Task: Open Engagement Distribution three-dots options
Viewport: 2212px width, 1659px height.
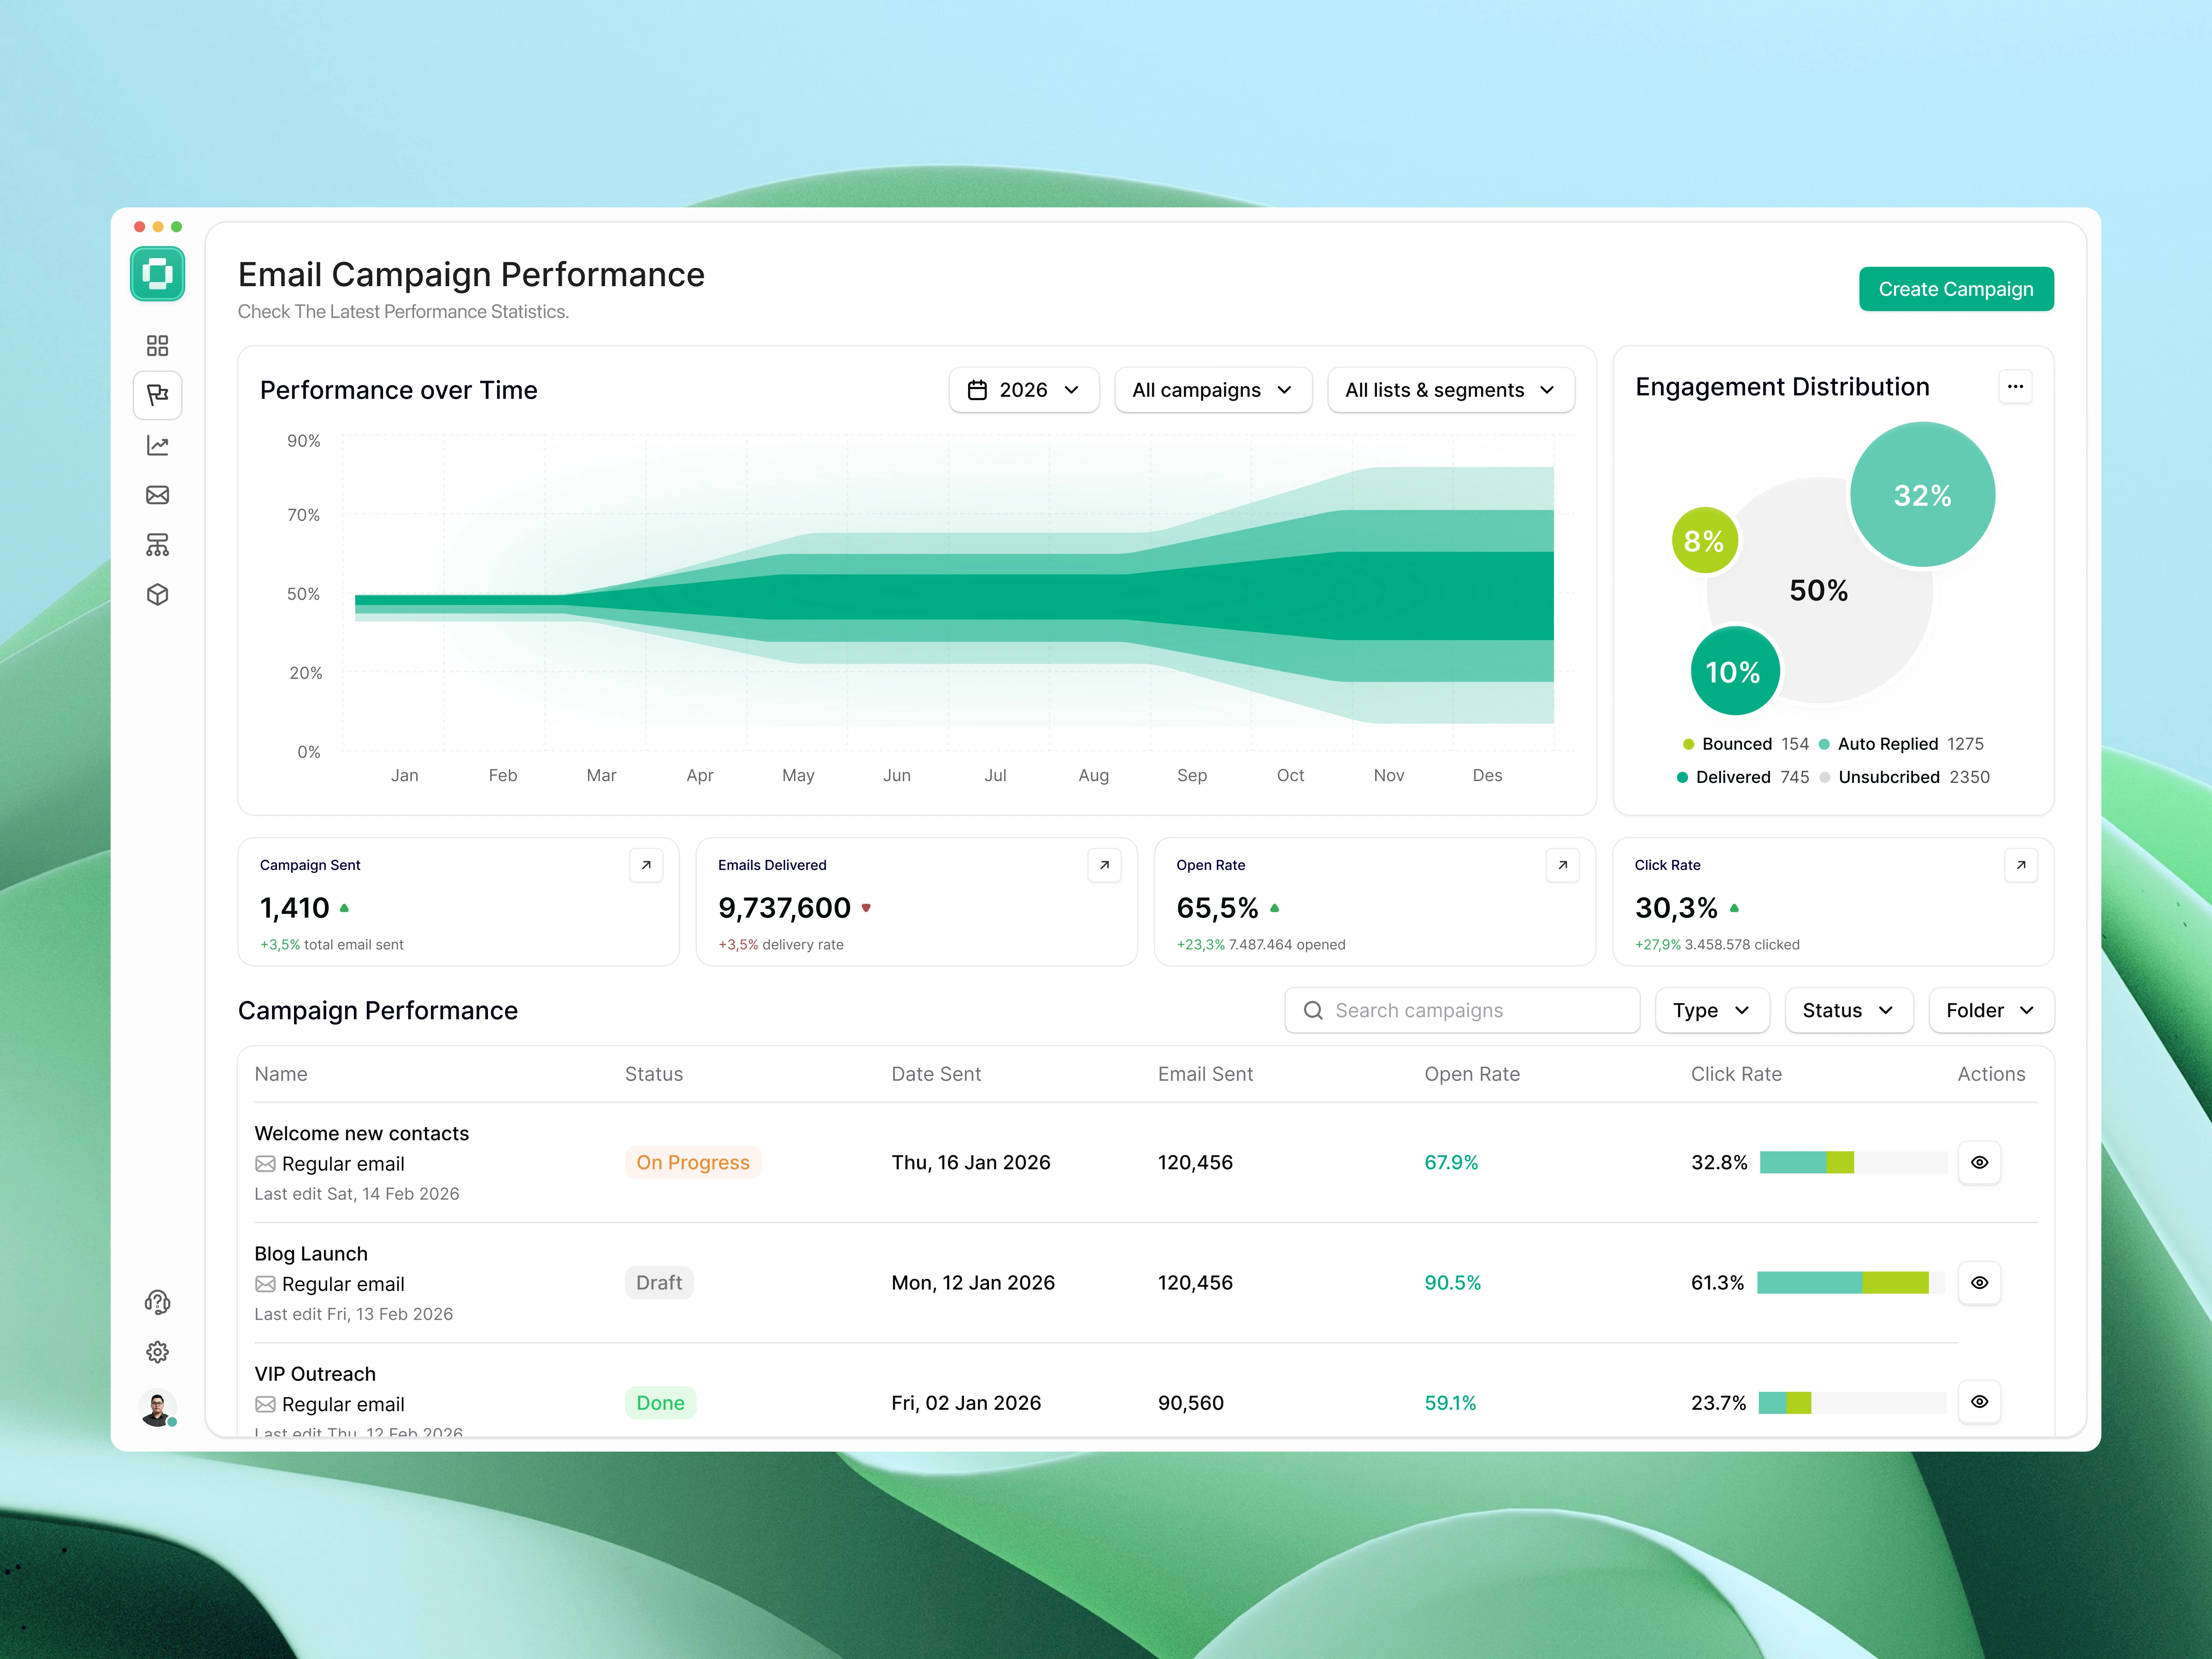Action: [x=2015, y=387]
